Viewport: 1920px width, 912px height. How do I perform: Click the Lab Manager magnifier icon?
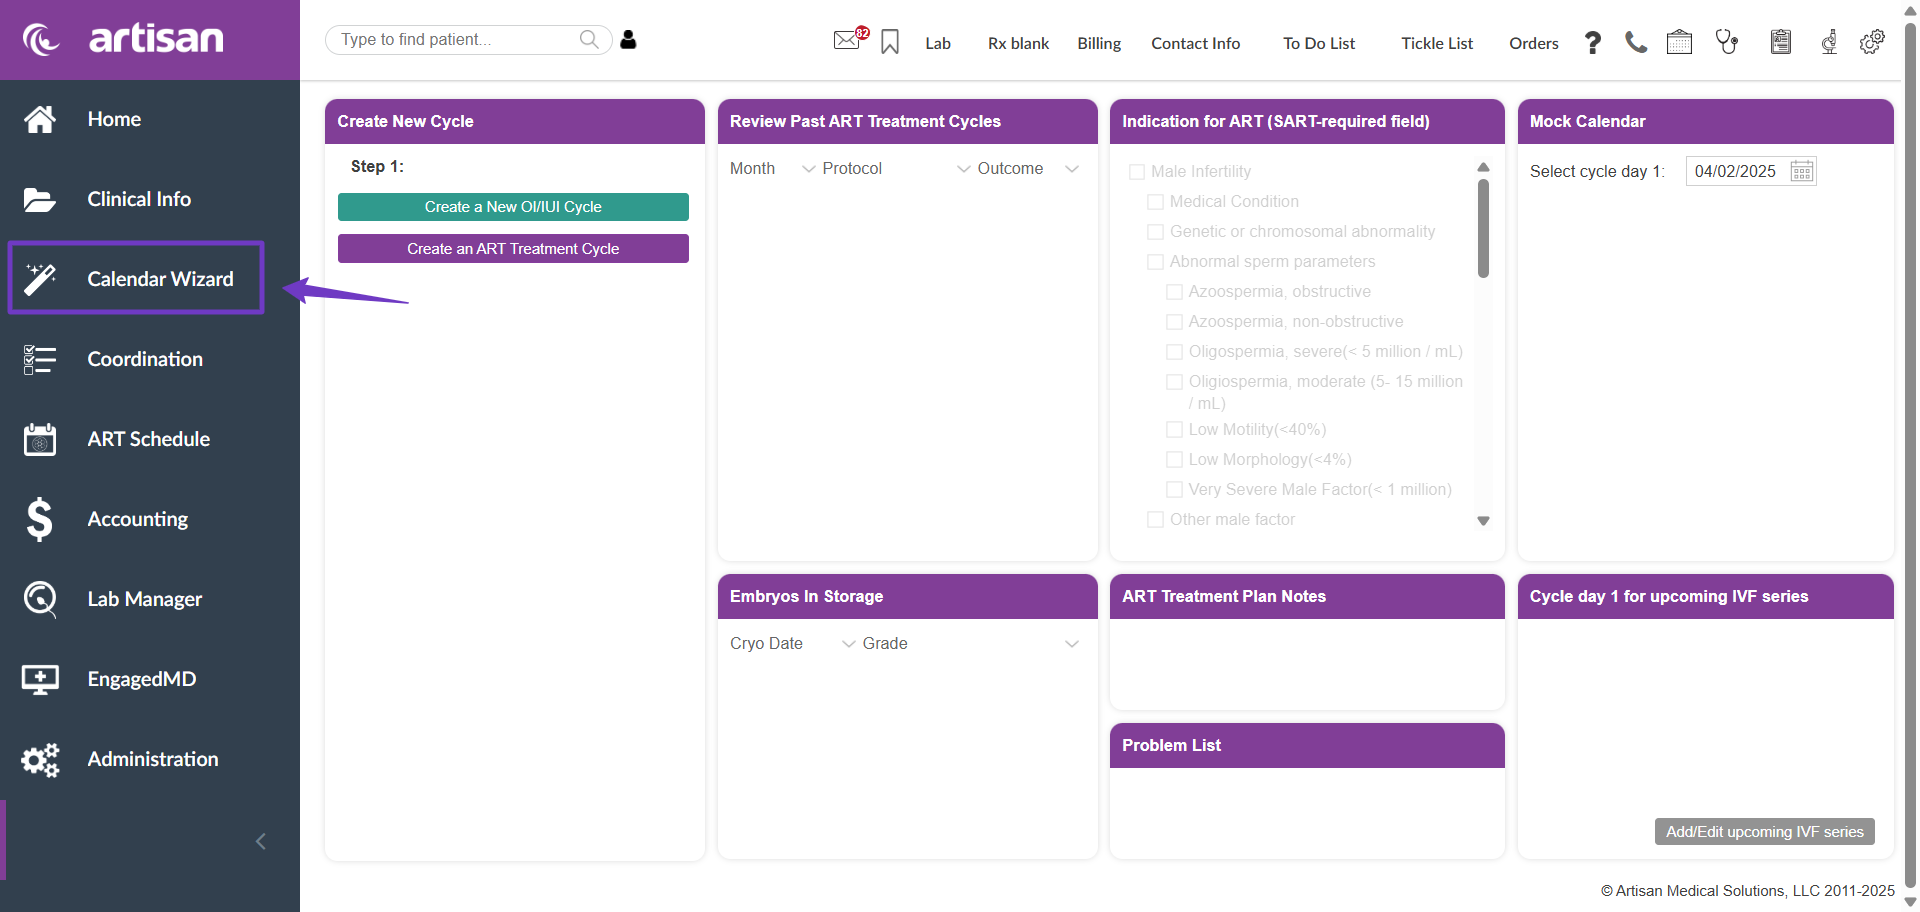coord(40,599)
